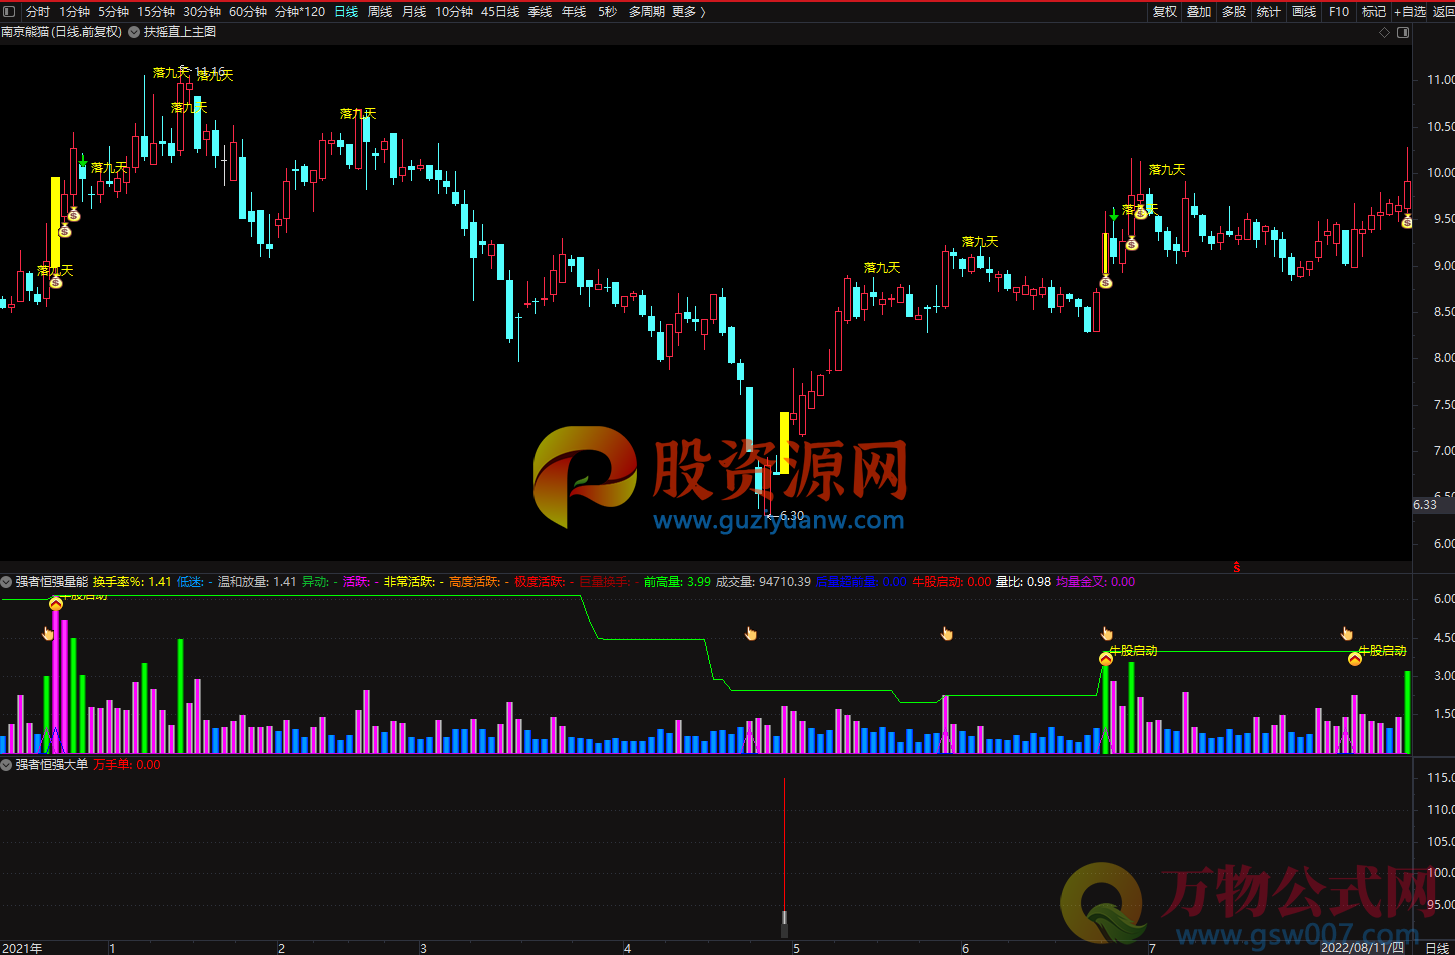Click the 叠加 overlay button
This screenshot has height=955, width=1455.
(x=1199, y=11)
